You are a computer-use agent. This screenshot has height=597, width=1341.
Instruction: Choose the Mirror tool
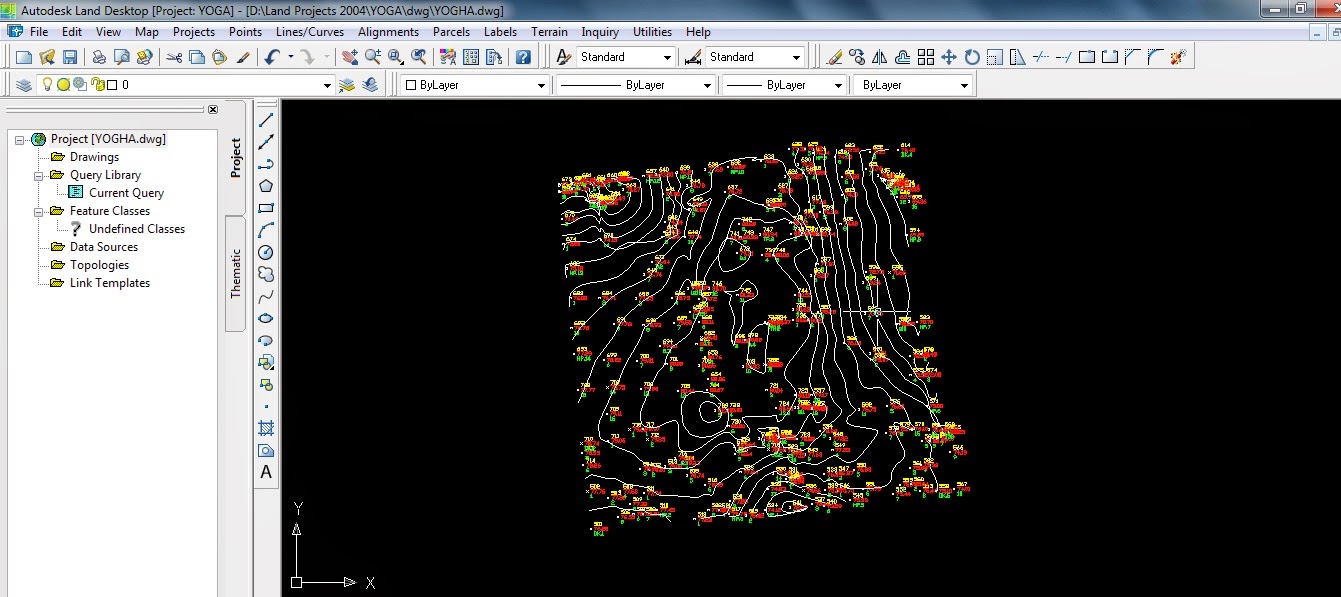880,57
